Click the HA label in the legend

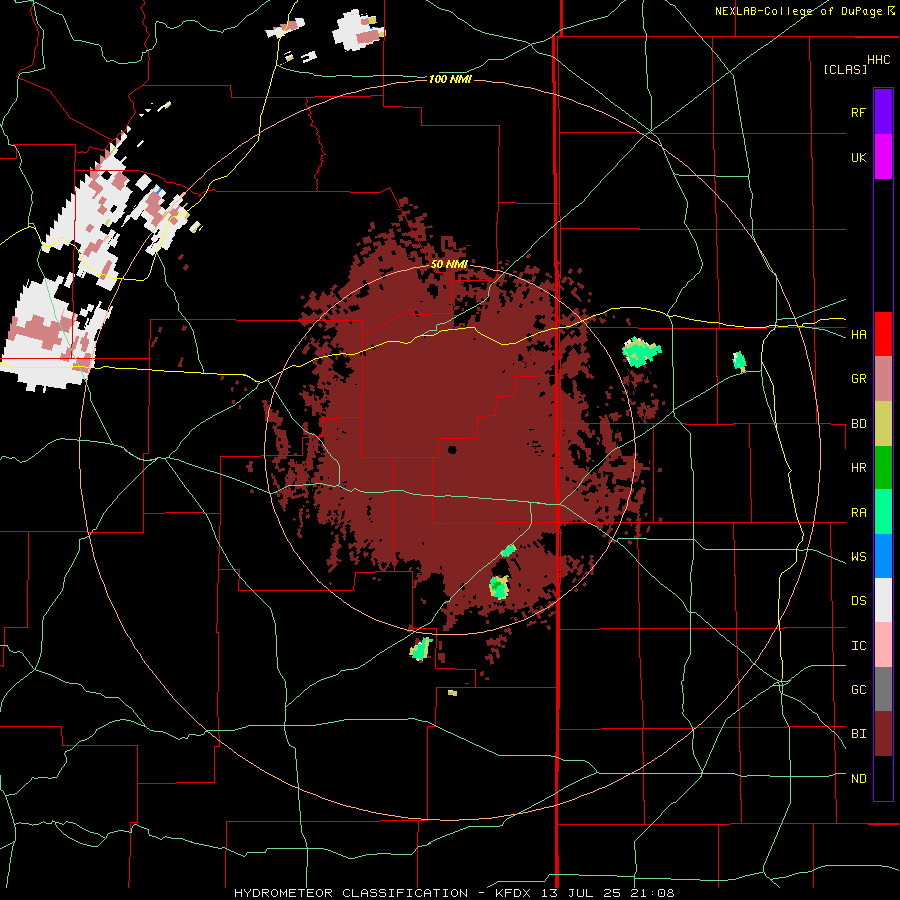pos(858,334)
